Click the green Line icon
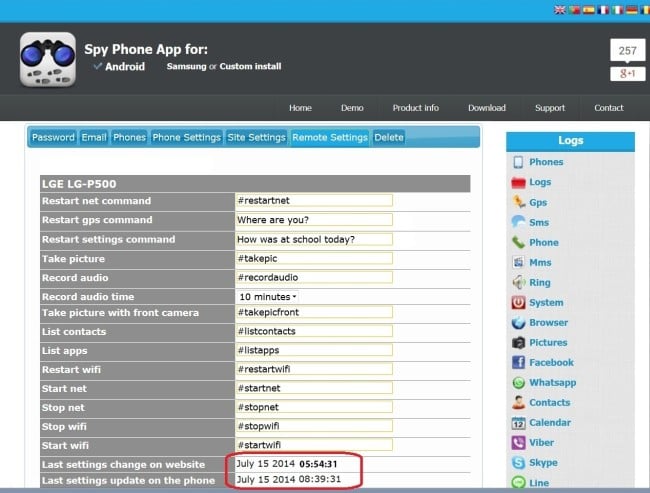Image resolution: width=650 pixels, height=493 pixels. tap(518, 482)
